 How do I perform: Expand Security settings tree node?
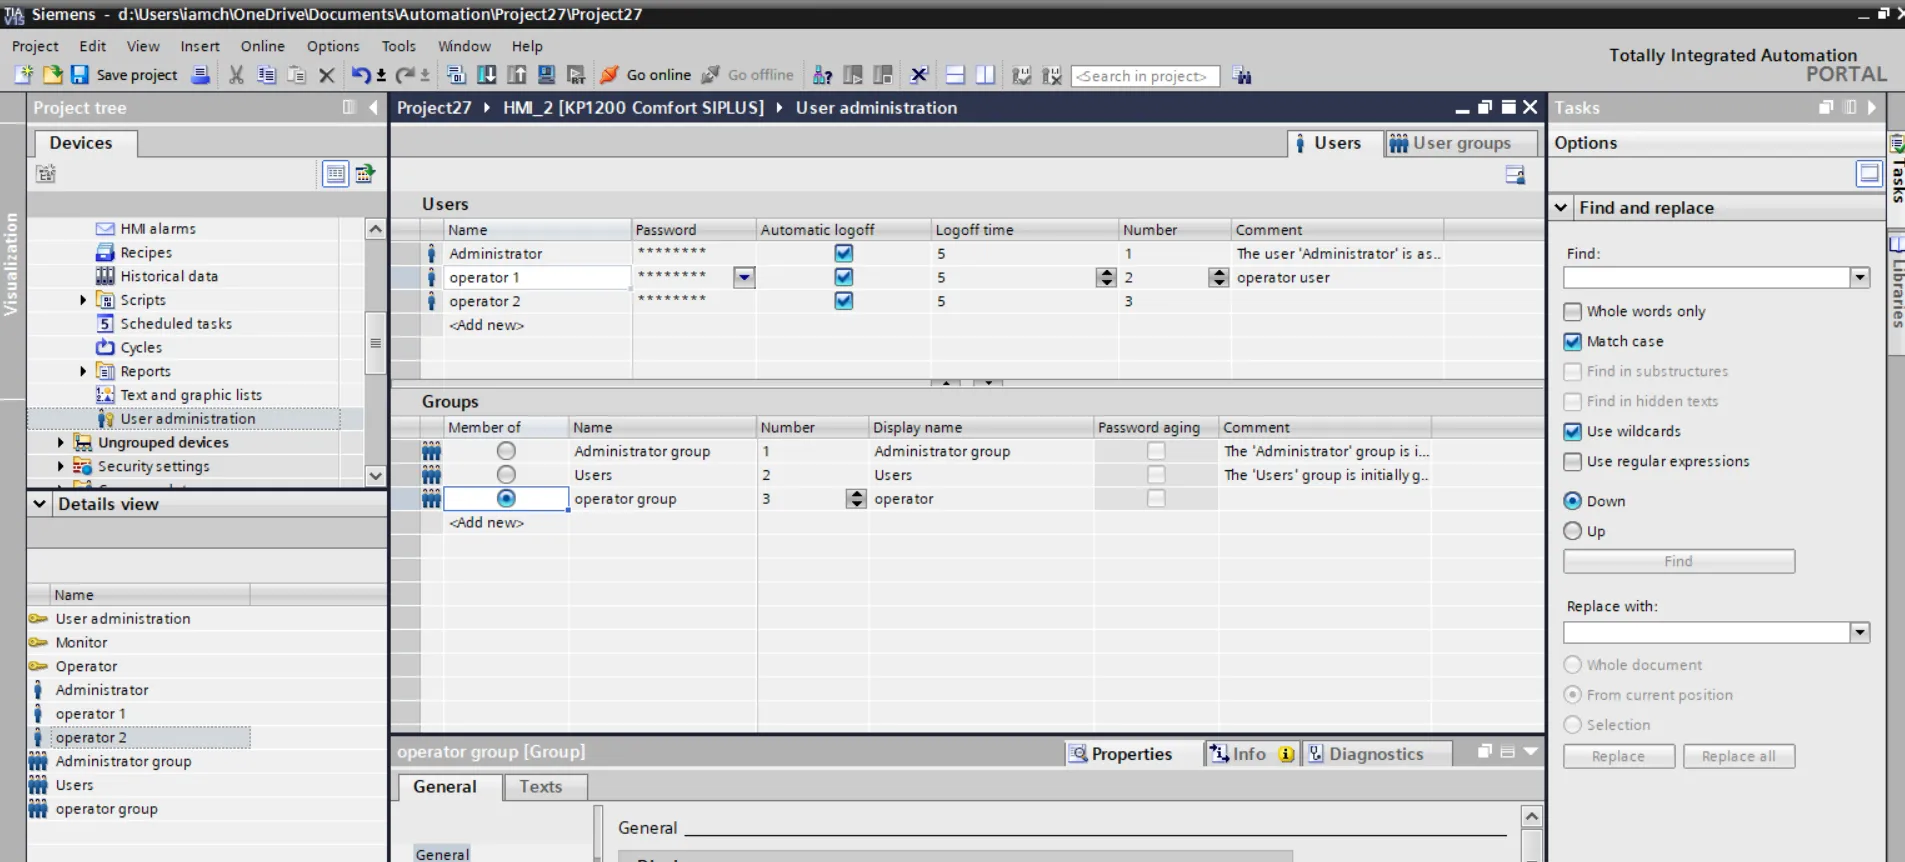pos(60,466)
